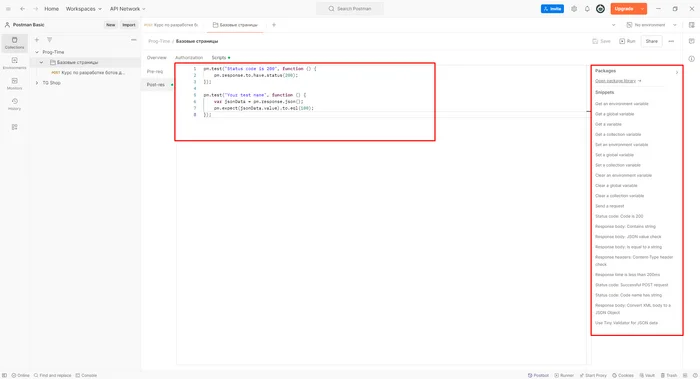Click the Run collection button
Image resolution: width=700 pixels, height=379 pixels.
(x=627, y=41)
